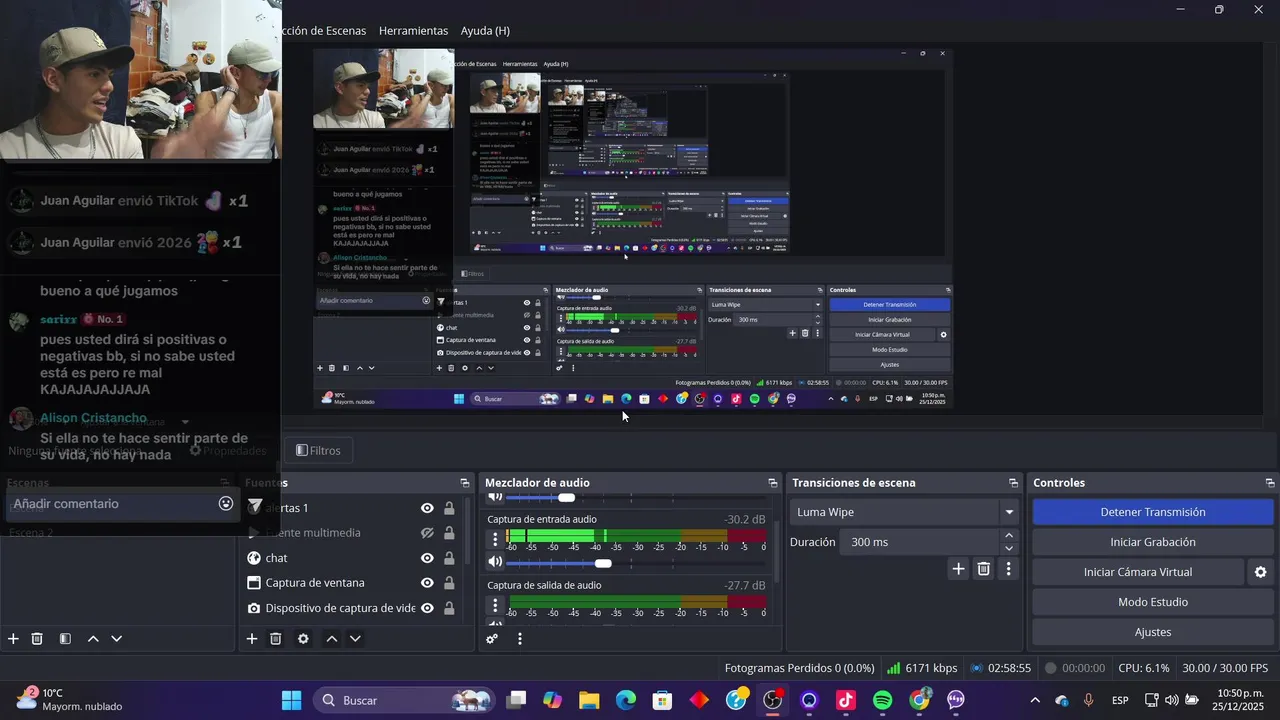Open Ayuda (H) menu

coord(485,31)
